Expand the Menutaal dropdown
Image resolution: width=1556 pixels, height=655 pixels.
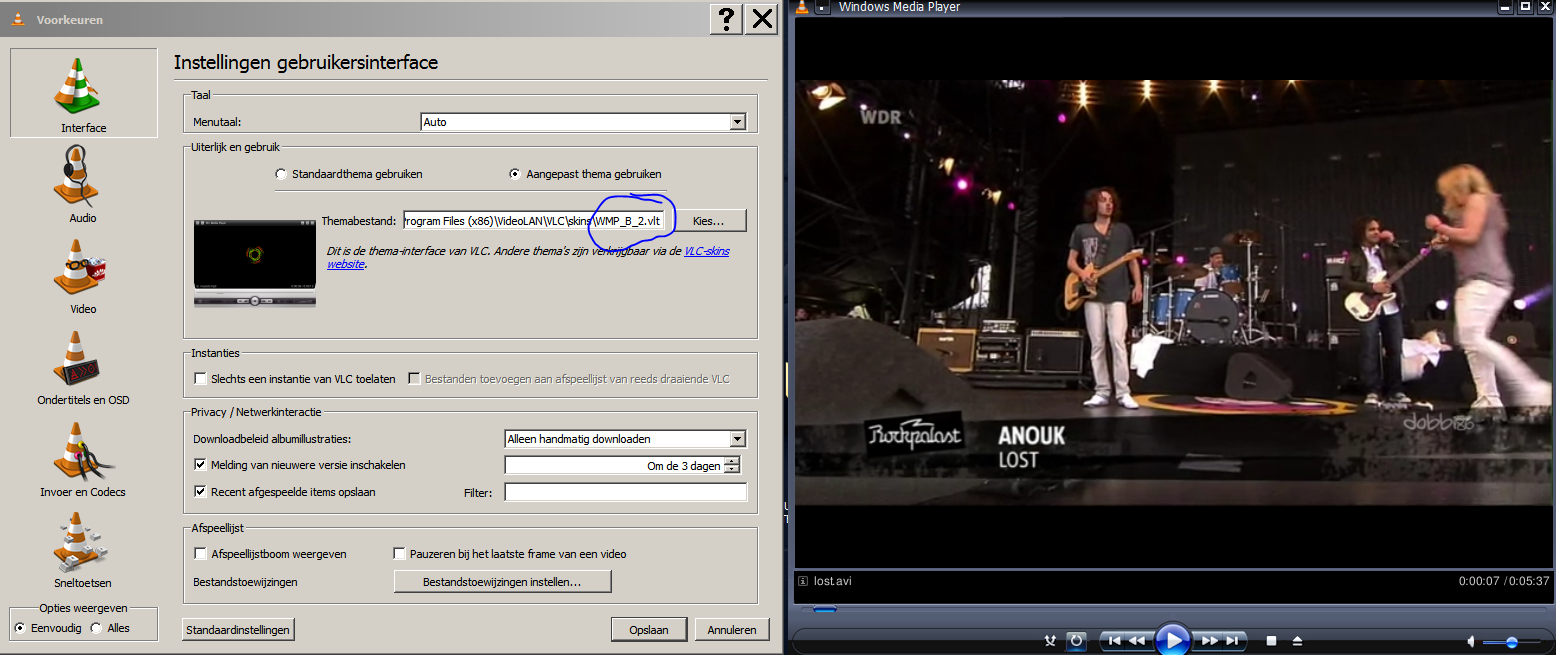[737, 122]
